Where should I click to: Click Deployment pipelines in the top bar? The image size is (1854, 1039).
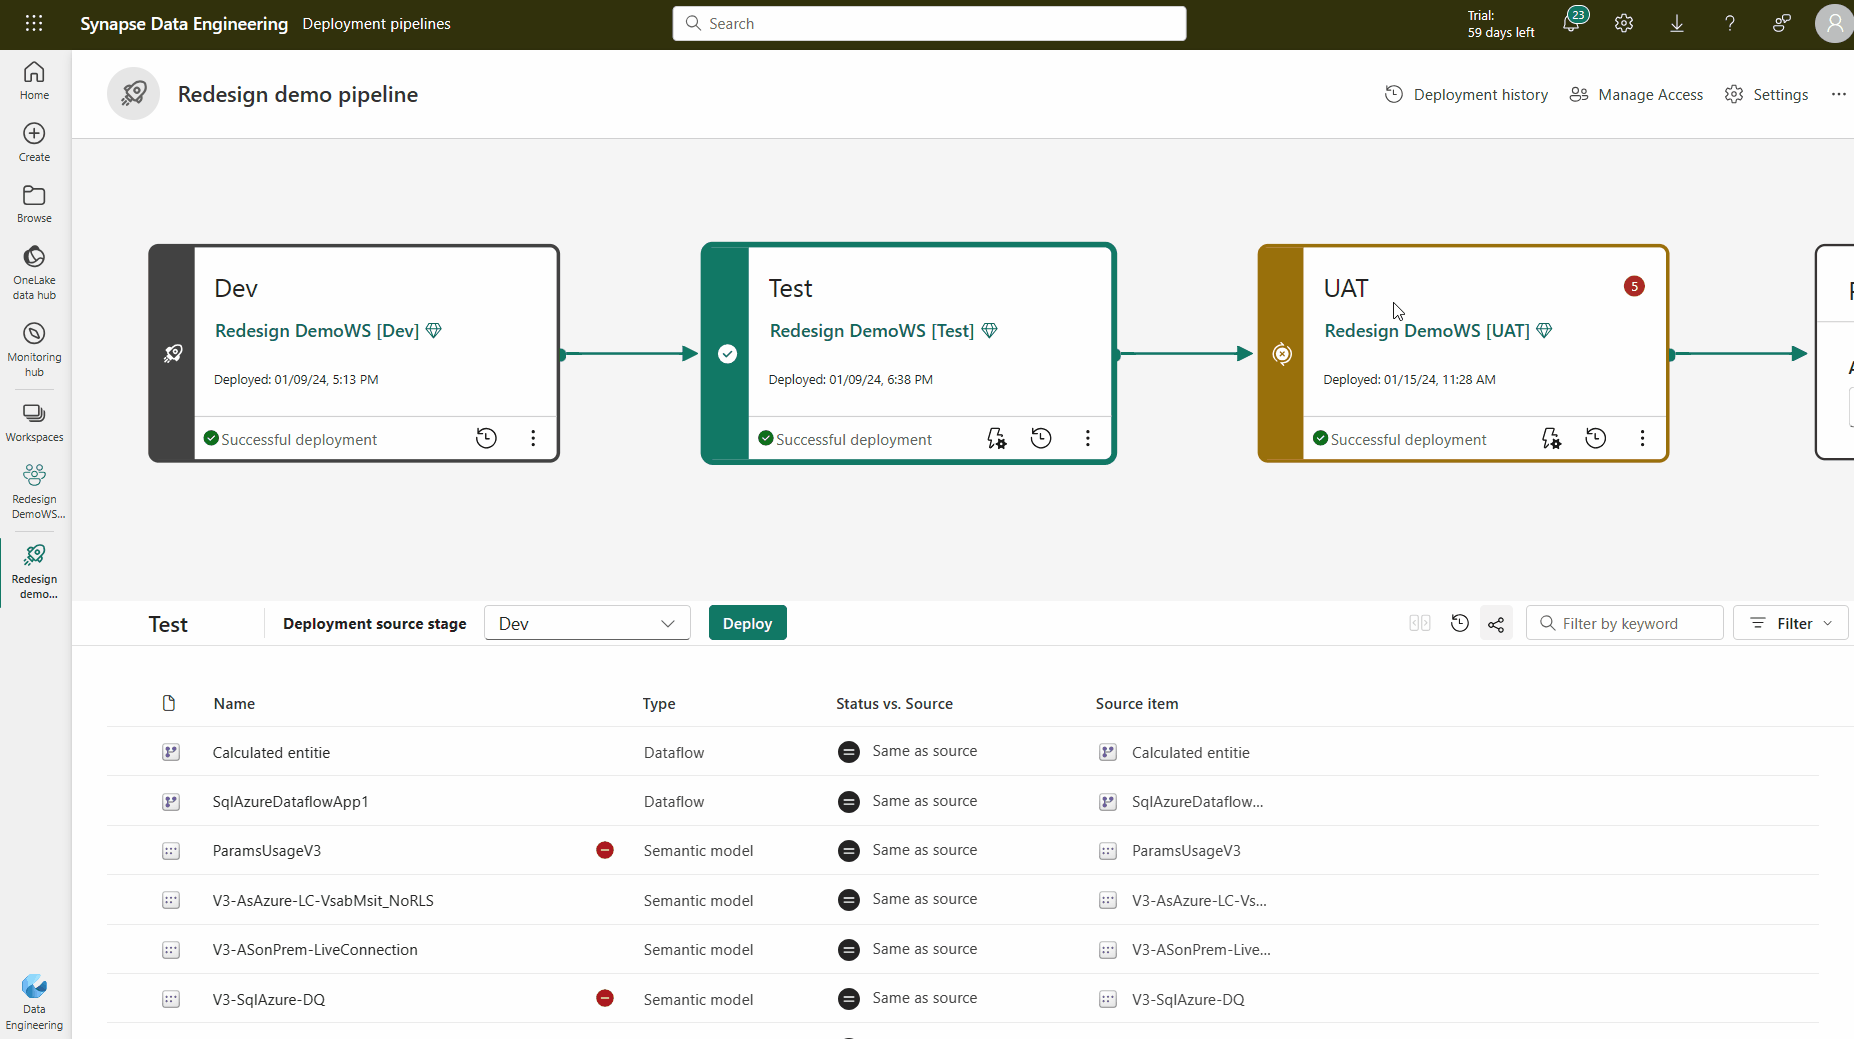click(376, 23)
